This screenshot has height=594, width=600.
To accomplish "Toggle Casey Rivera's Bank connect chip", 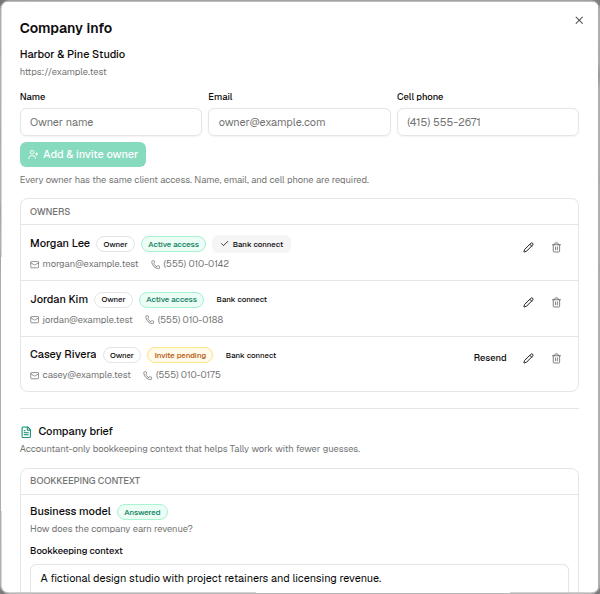I will tap(251, 356).
